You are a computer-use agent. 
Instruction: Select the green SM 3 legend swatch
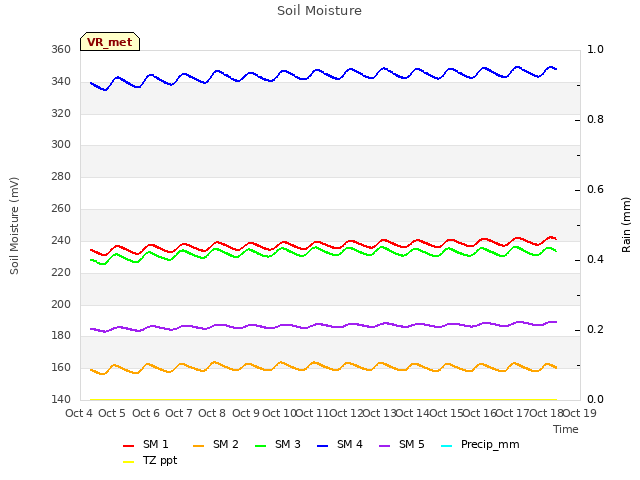pyautogui.click(x=260, y=446)
